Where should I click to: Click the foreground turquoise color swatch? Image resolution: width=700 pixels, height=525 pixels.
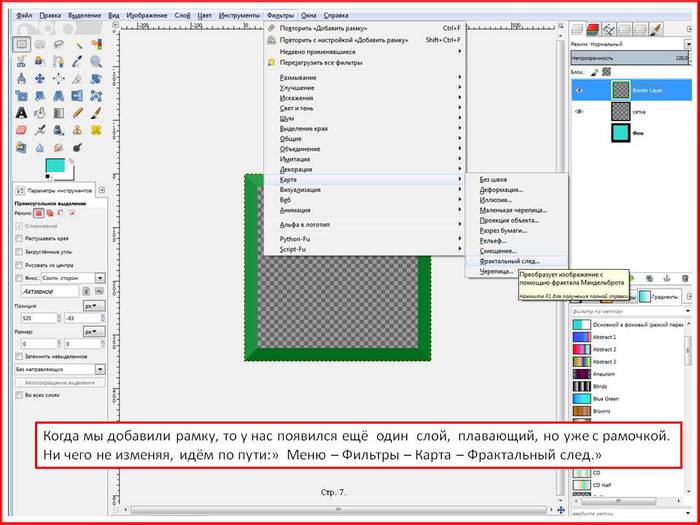coord(55,167)
